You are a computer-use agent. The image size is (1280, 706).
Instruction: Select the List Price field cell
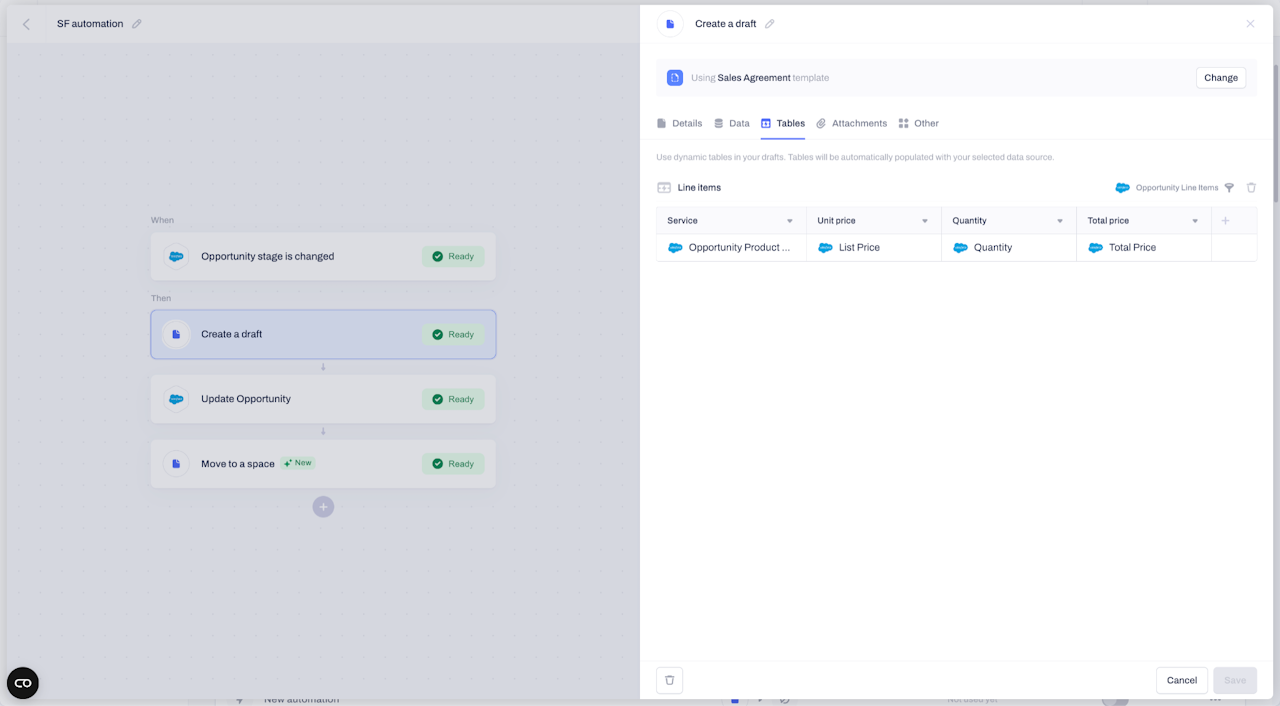point(874,248)
